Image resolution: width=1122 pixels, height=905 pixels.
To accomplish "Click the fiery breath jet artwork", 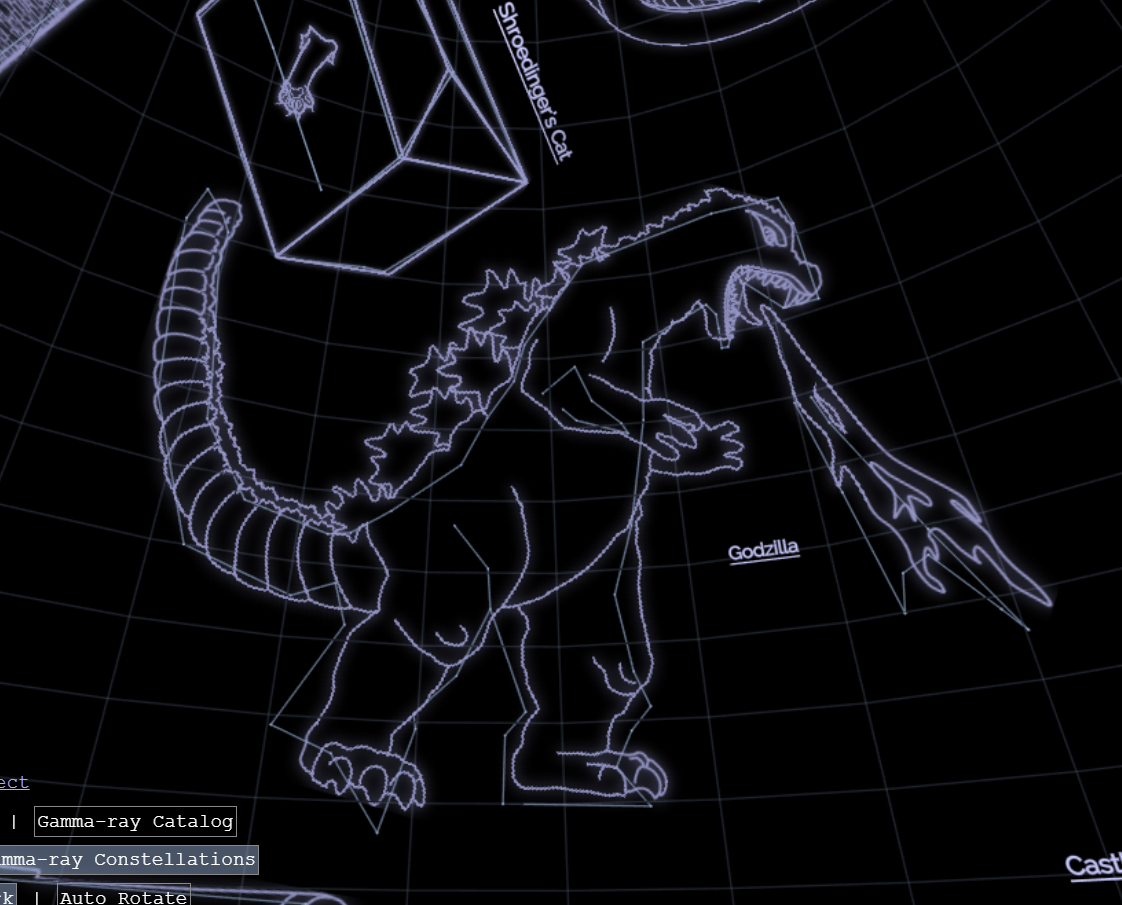I will point(900,480).
